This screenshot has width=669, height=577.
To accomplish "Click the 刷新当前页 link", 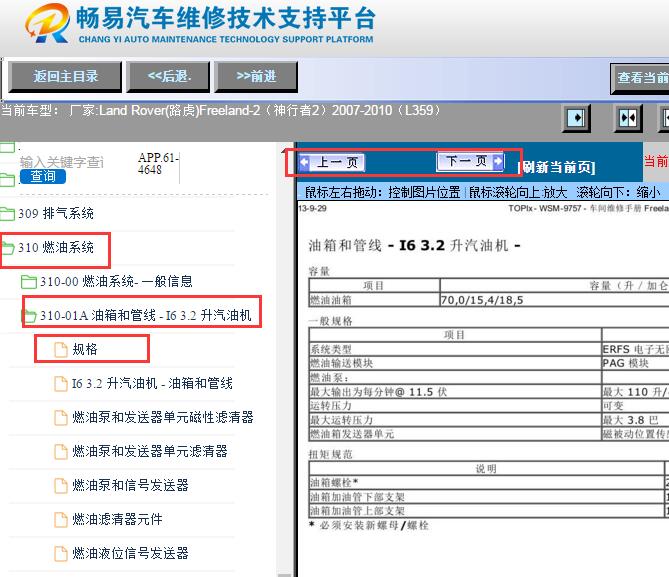I will point(556,167).
